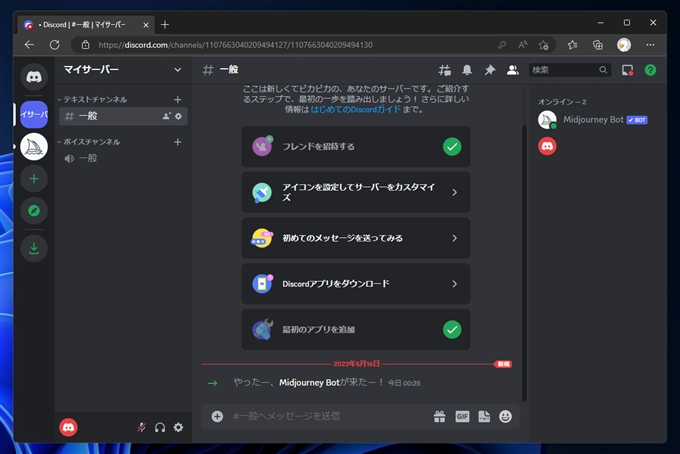Expand the マイサーバー server dropdown menu
Viewport: 680px width, 454px height.
point(177,70)
